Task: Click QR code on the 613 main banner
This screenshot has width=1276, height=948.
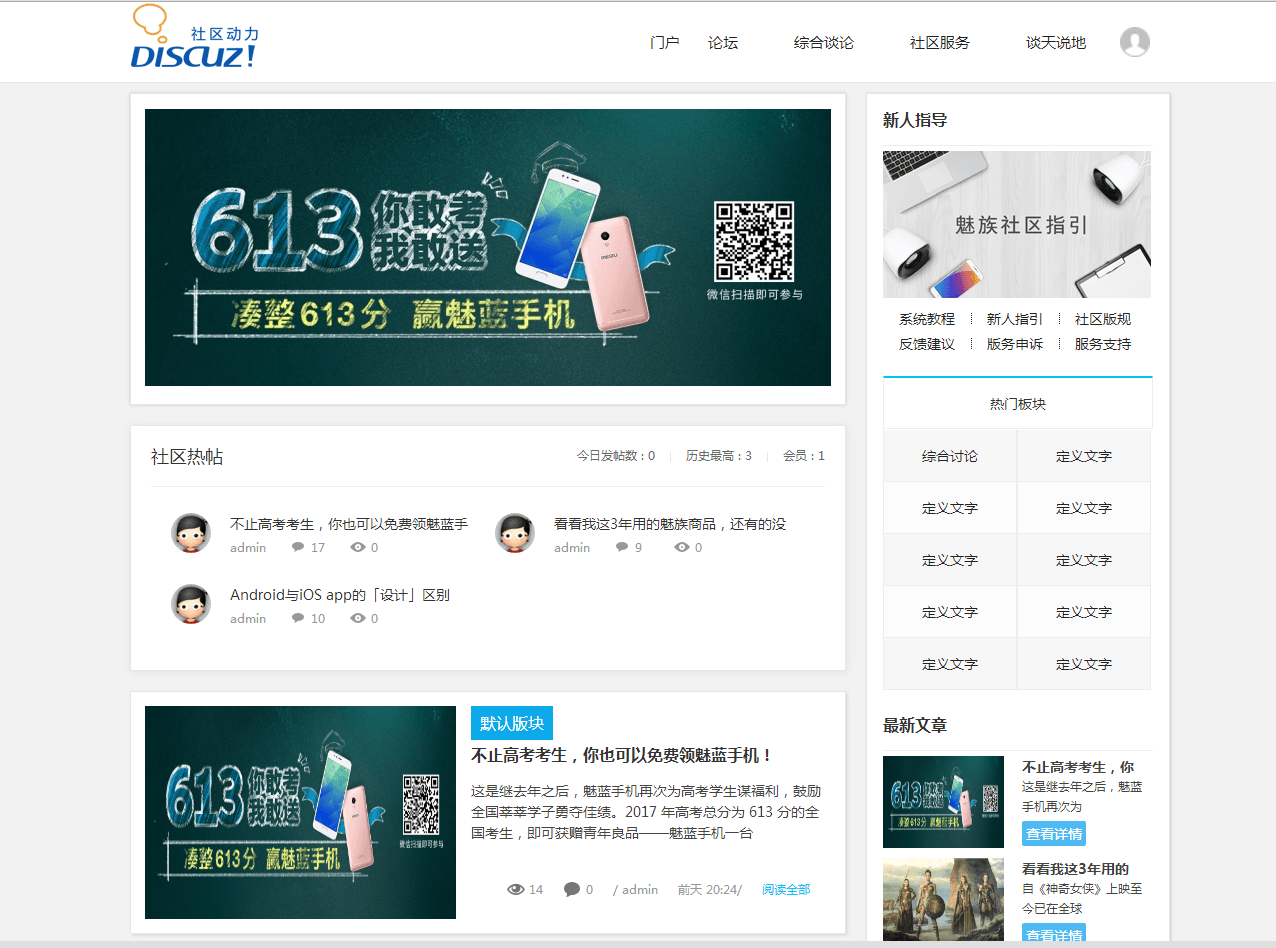Action: (754, 241)
